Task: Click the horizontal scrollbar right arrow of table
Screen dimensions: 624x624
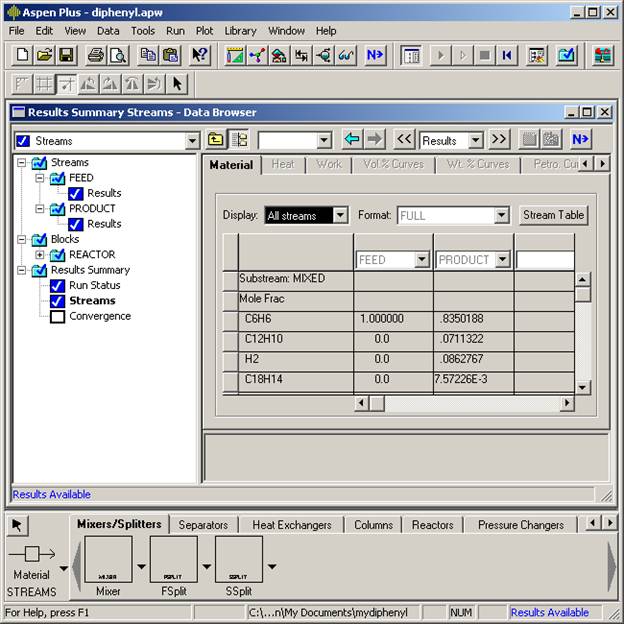Action: tap(567, 403)
